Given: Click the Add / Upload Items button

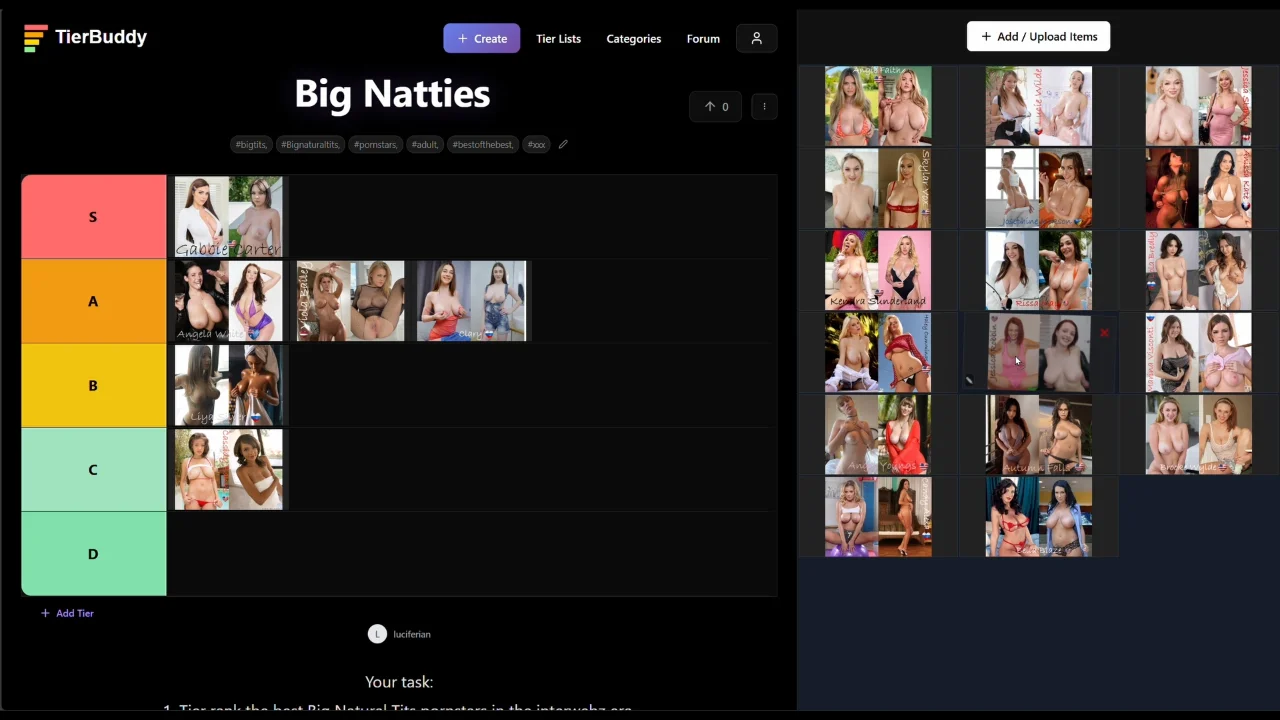Looking at the screenshot, I should [1038, 37].
